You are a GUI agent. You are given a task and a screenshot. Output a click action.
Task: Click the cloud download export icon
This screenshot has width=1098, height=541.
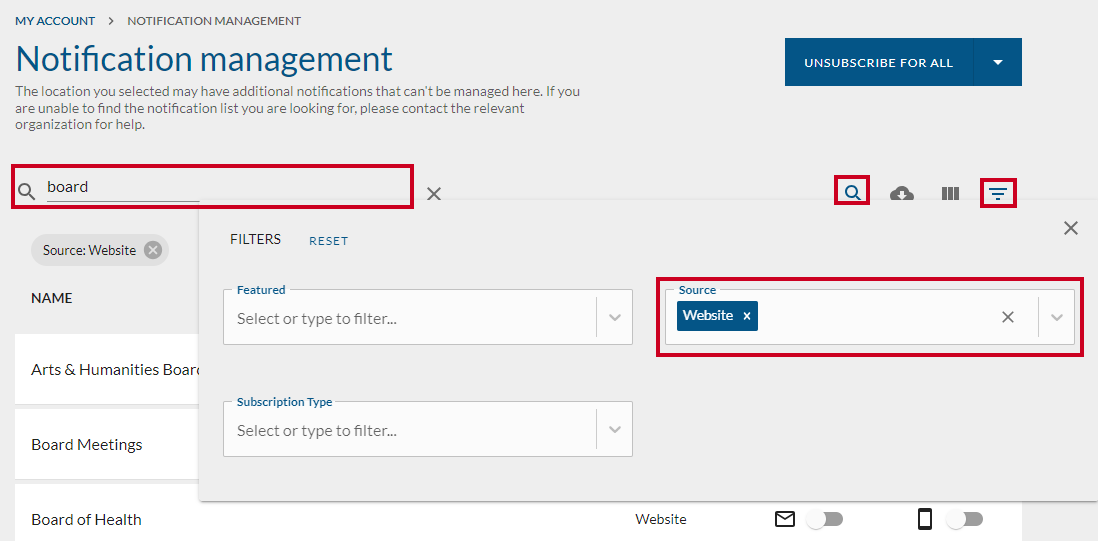902,193
